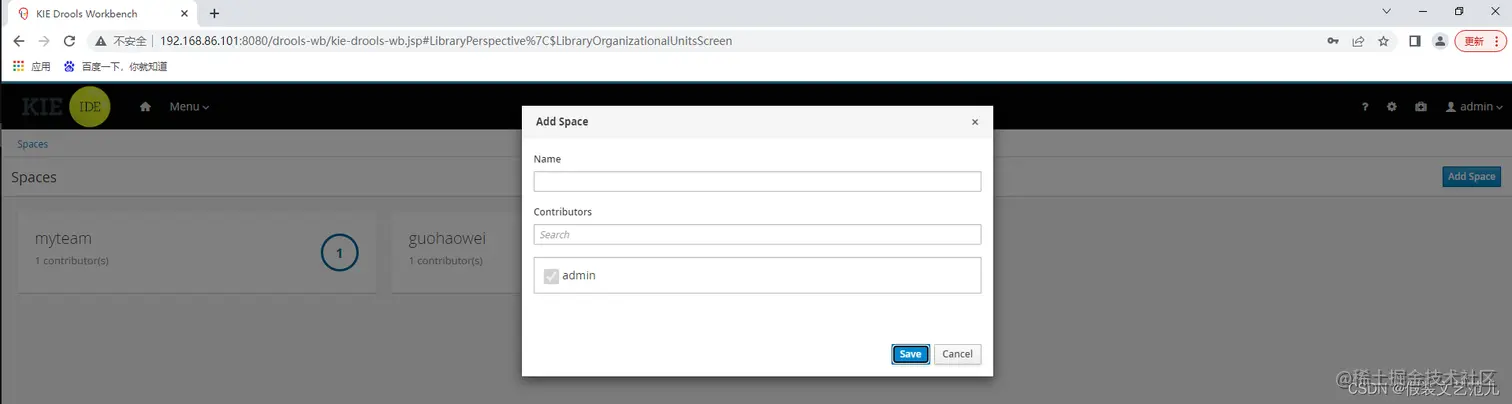
Task: Click the admin contributor name
Action: click(x=579, y=275)
